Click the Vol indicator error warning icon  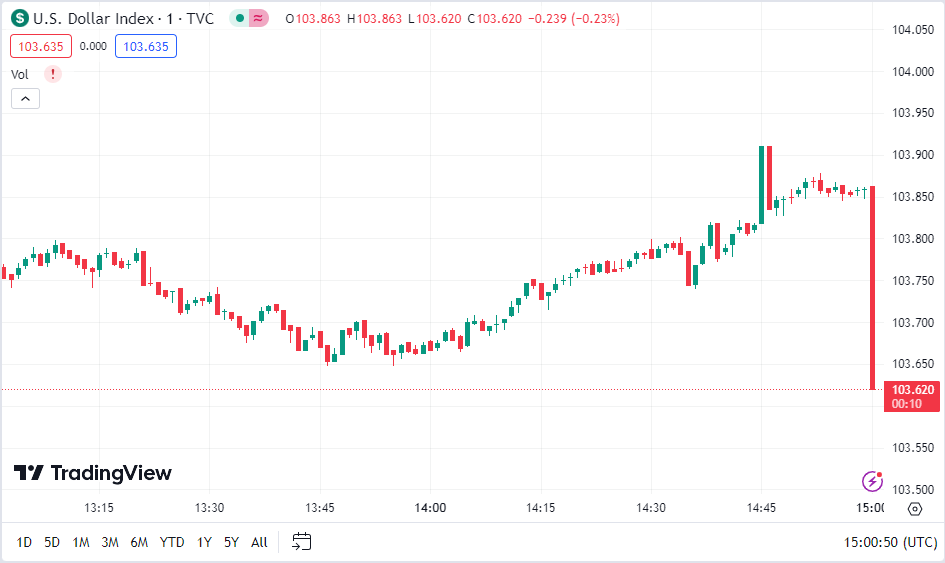53,74
